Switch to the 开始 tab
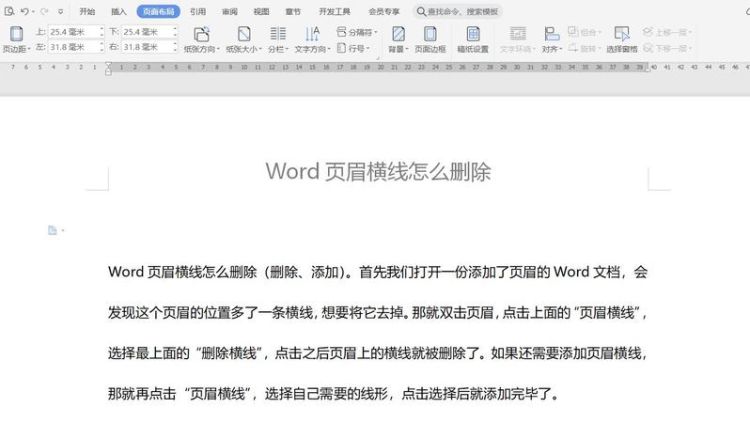750x423 pixels. coord(87,11)
